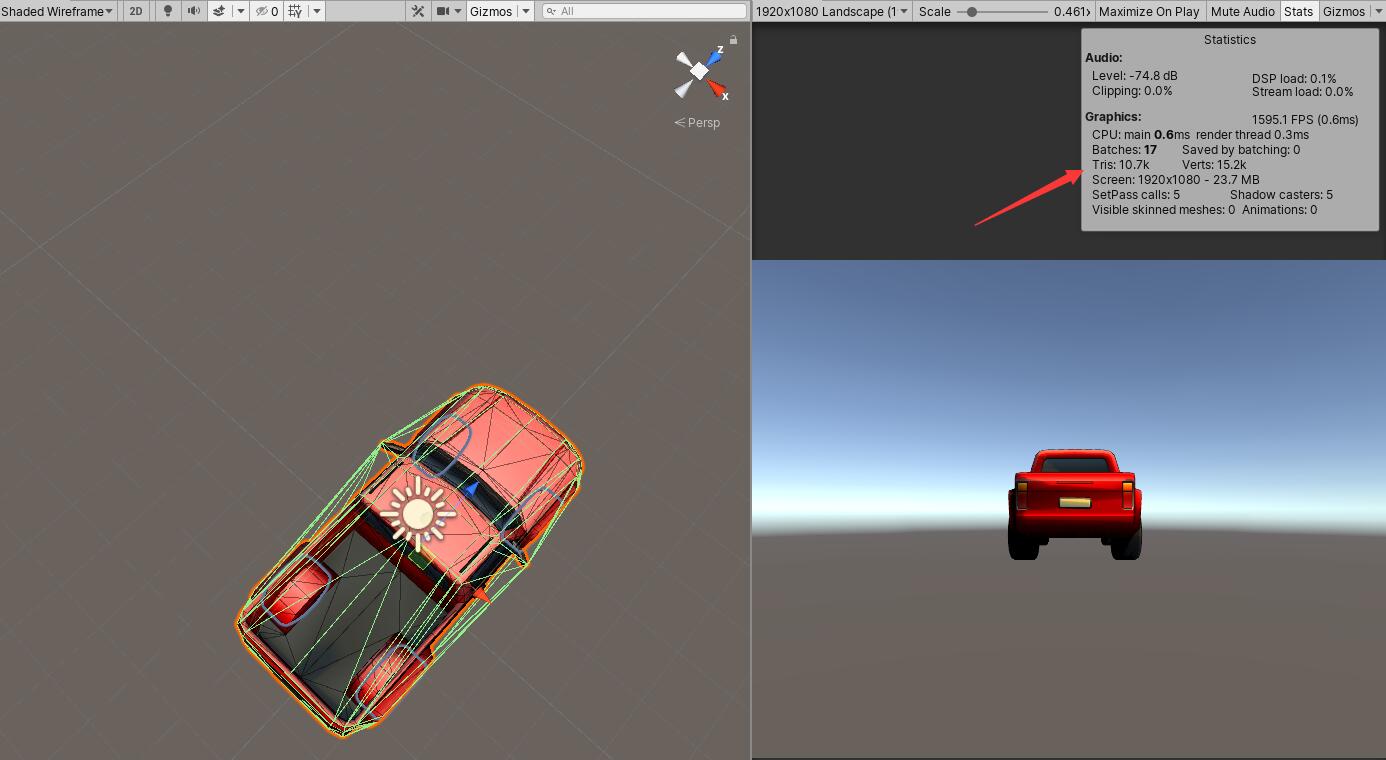Click the Maximize On Play button
Viewport: 1386px width, 760px height.
click(1149, 11)
